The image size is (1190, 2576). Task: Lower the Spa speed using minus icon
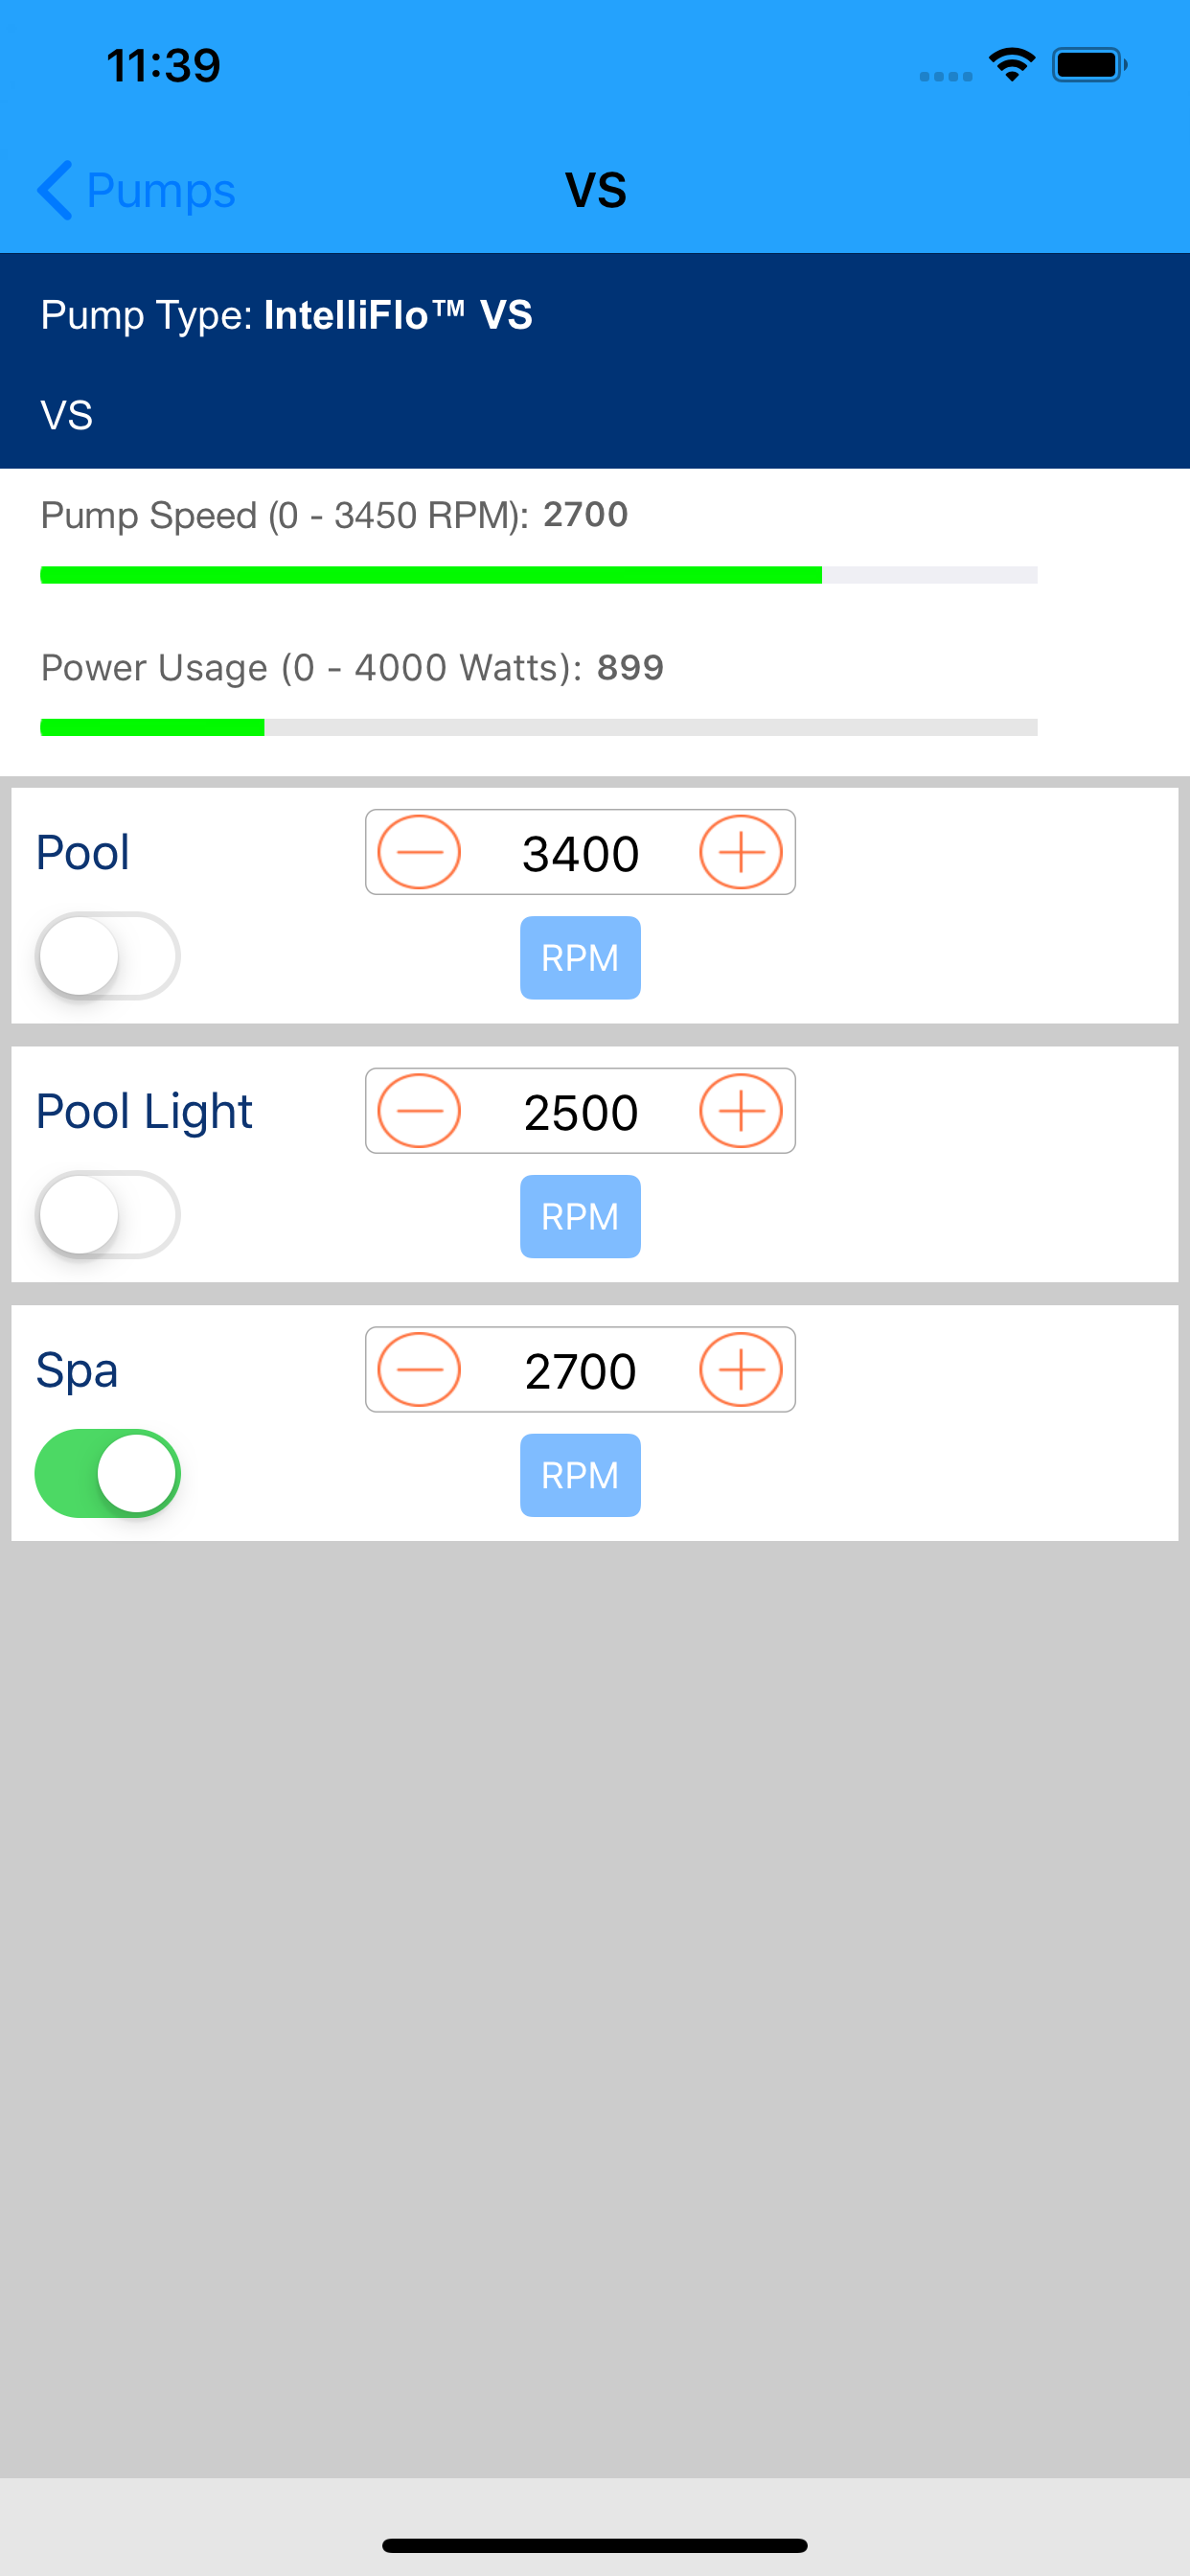[x=419, y=1370]
